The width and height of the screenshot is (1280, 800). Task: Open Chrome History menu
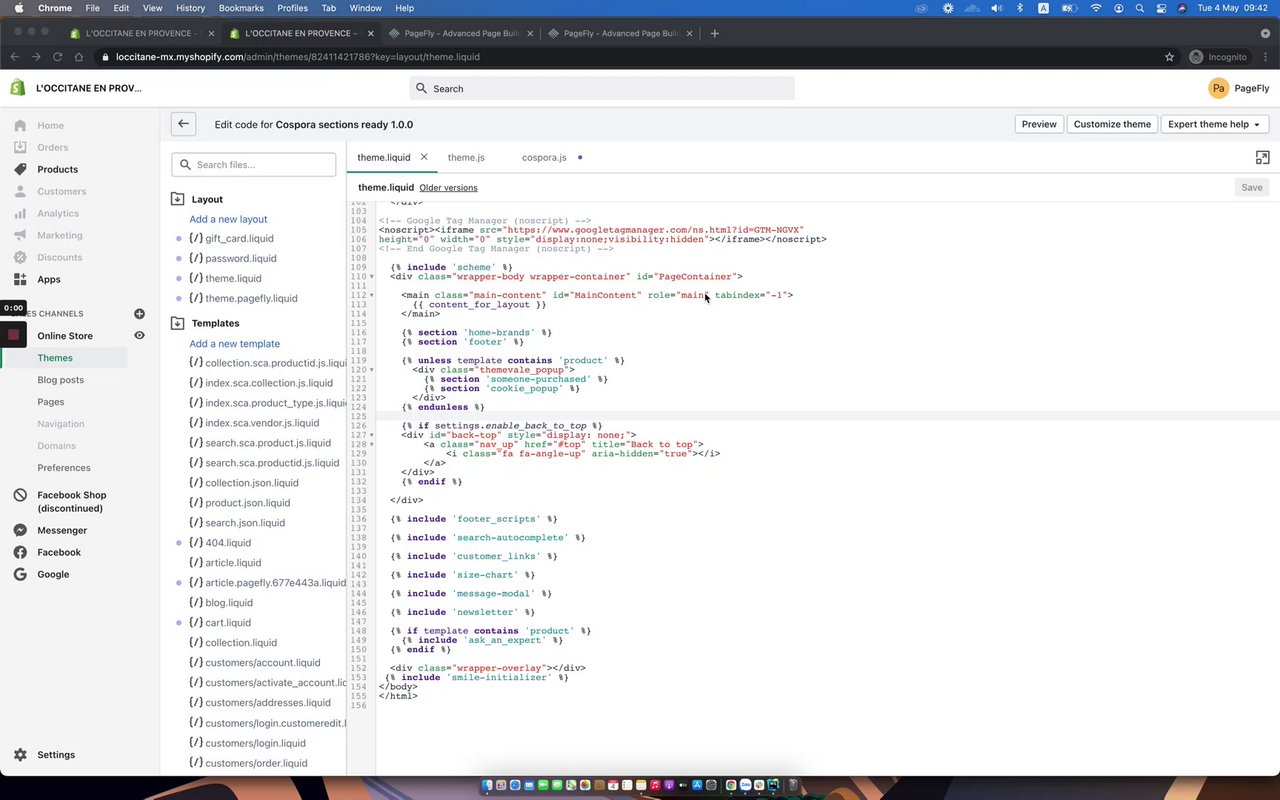tap(190, 8)
